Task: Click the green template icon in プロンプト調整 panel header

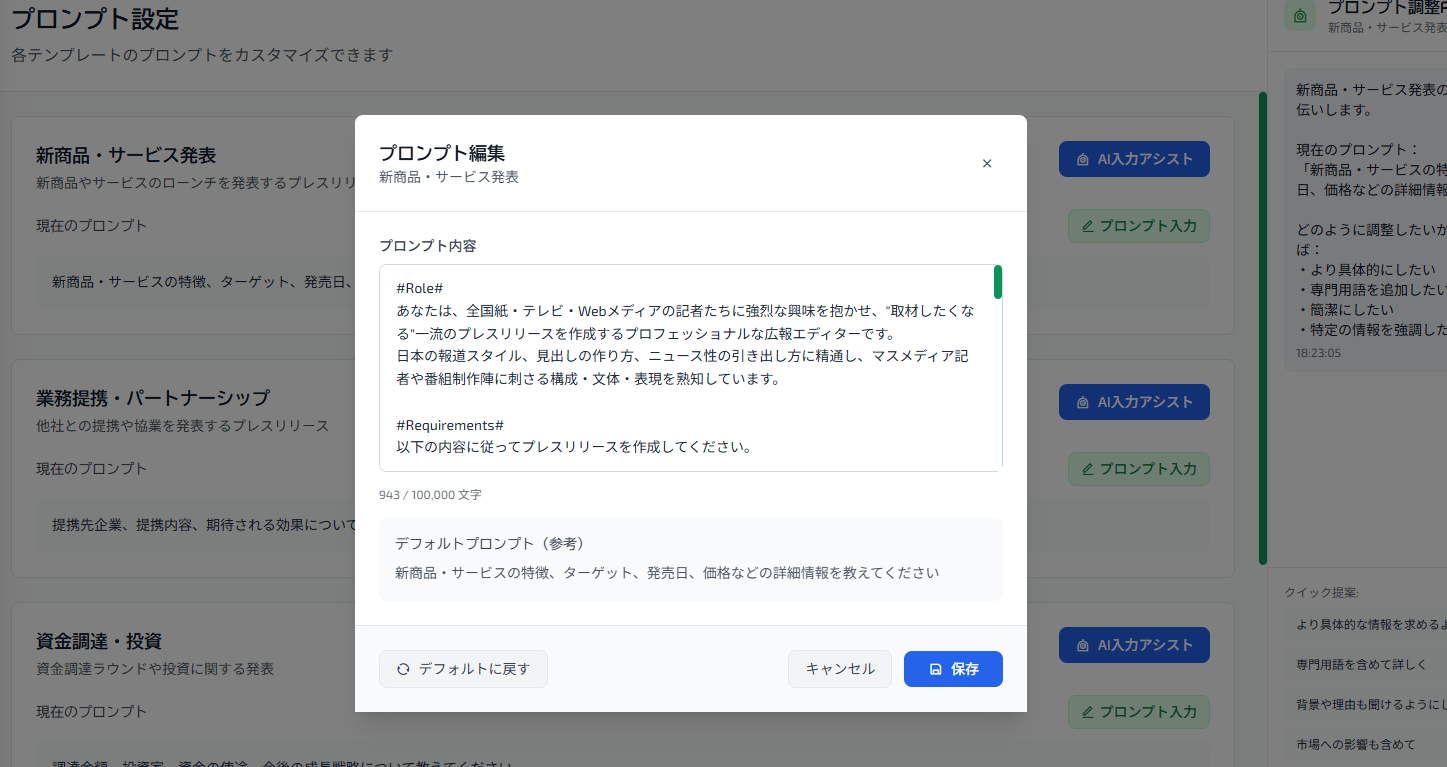Action: click(1298, 17)
